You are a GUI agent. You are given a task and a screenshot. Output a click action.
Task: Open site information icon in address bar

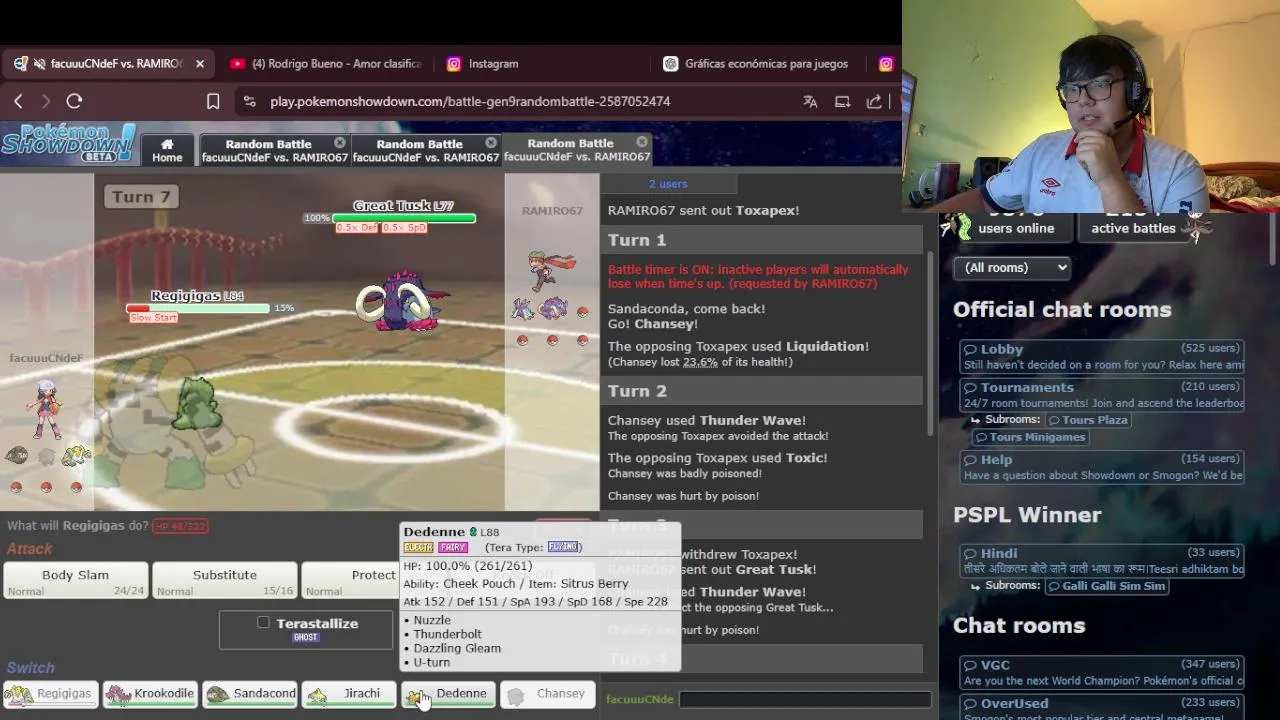click(x=249, y=101)
